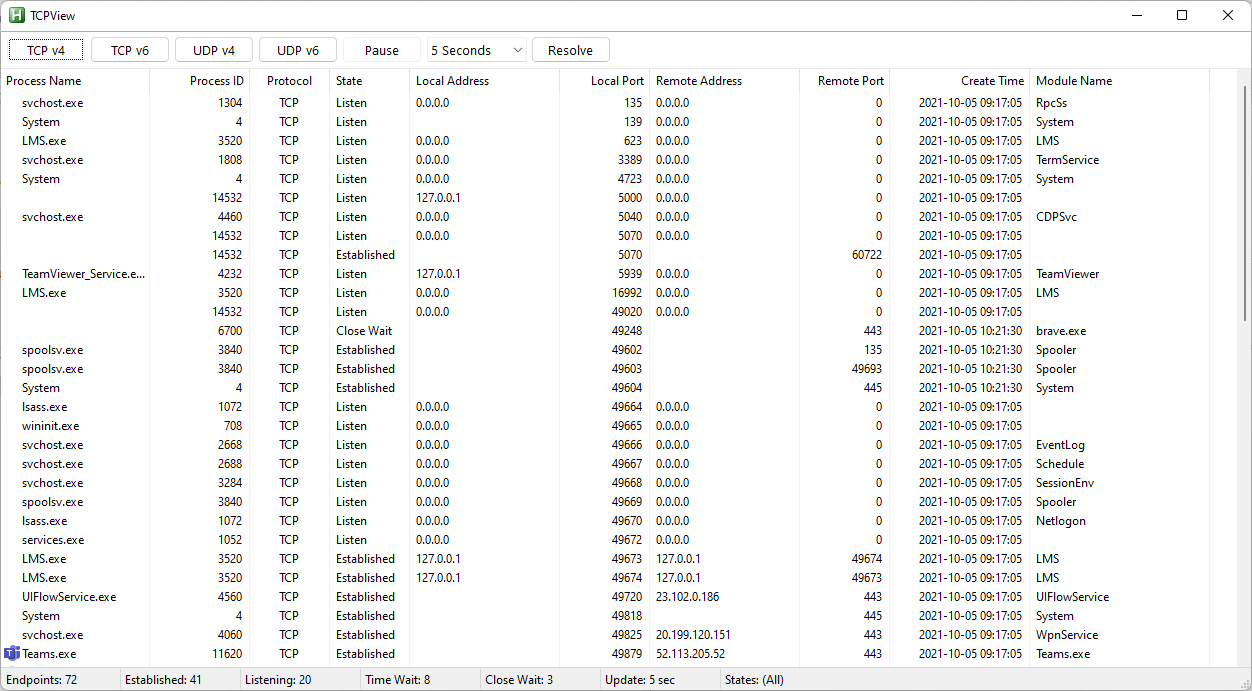Screen dimensions: 1252x691
Task: Maximize the TCPView window
Action: click(x=1182, y=15)
